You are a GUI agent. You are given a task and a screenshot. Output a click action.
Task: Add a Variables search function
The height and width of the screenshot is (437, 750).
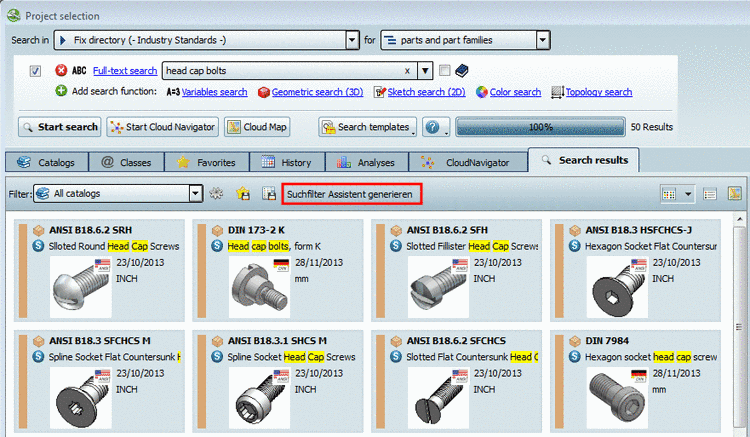(x=214, y=92)
